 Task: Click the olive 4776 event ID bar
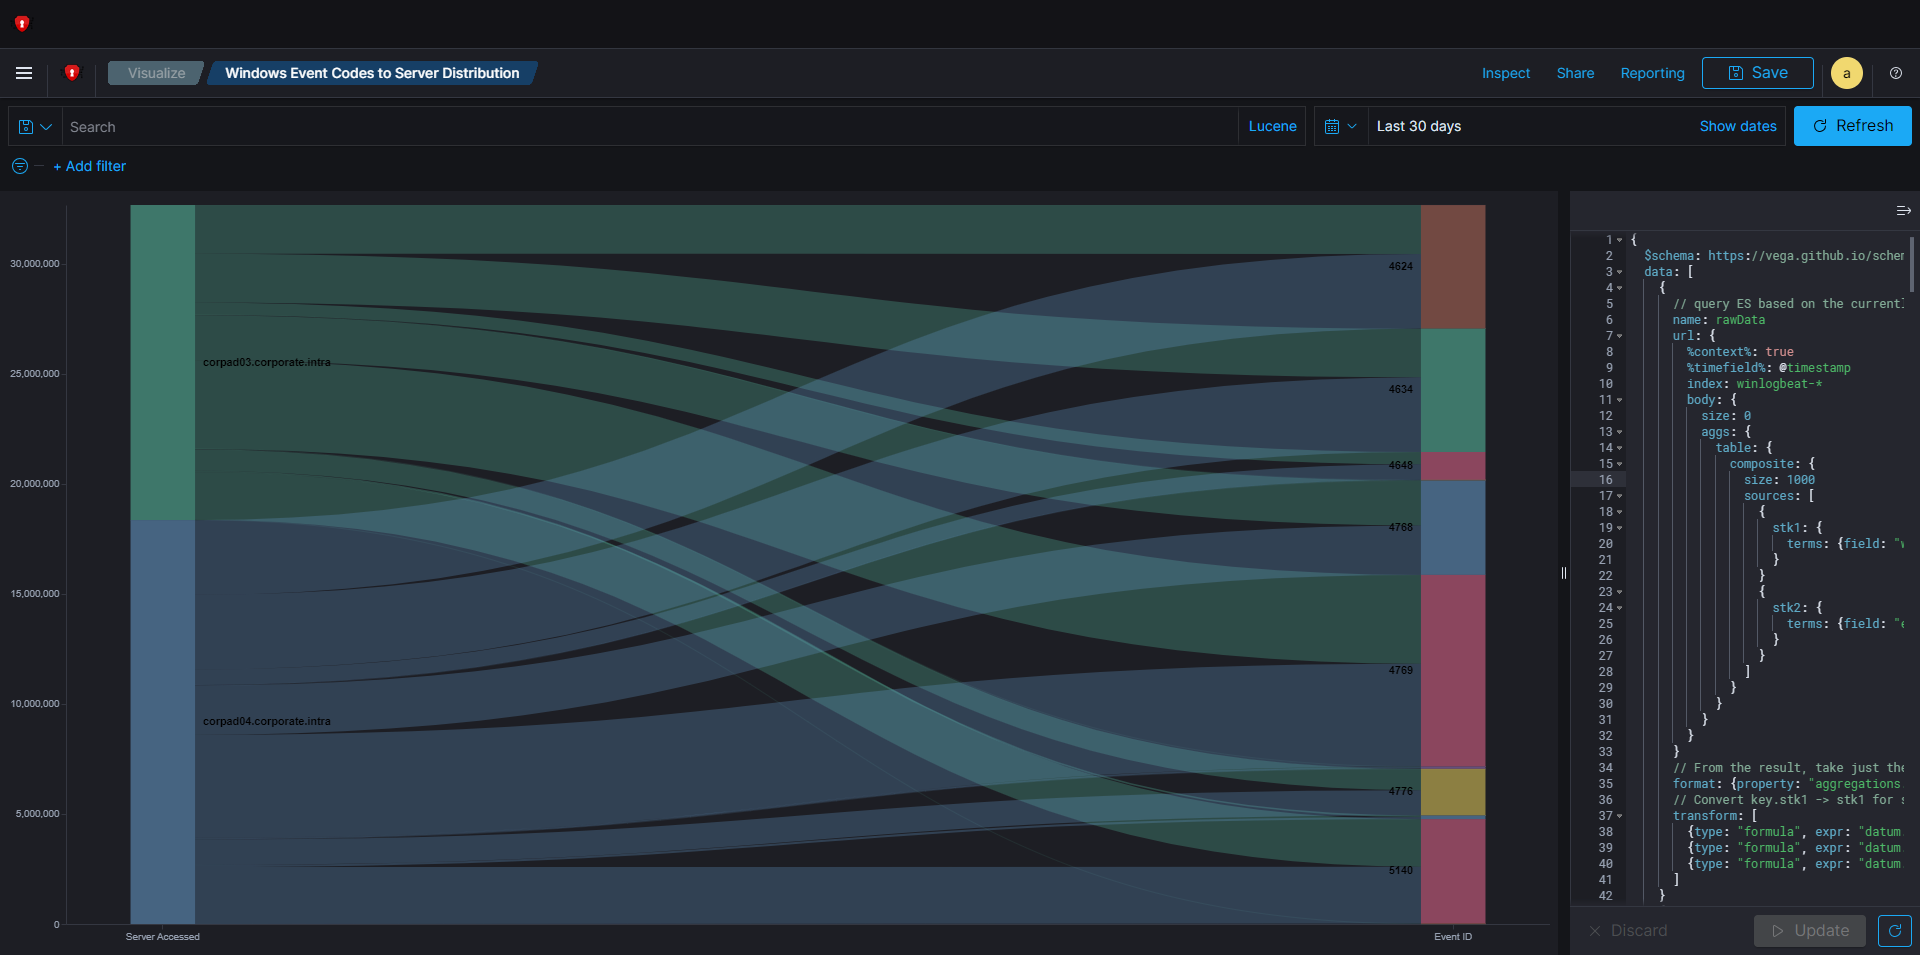click(1452, 792)
